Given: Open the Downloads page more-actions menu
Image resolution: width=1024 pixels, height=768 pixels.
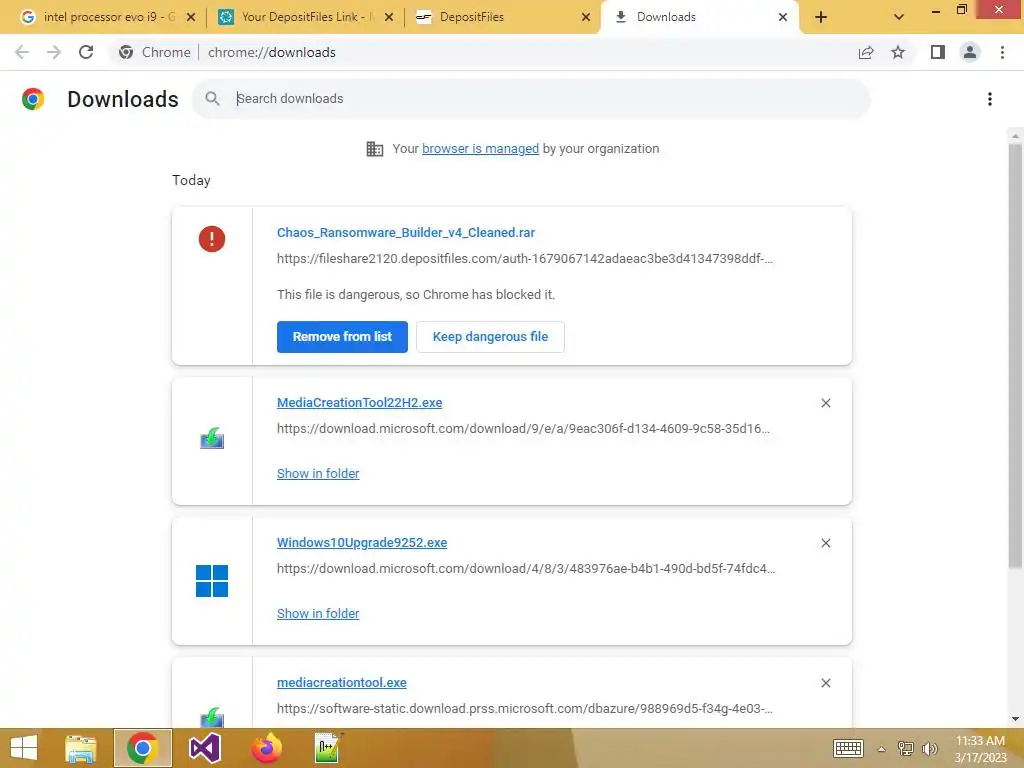Looking at the screenshot, I should pyautogui.click(x=990, y=99).
